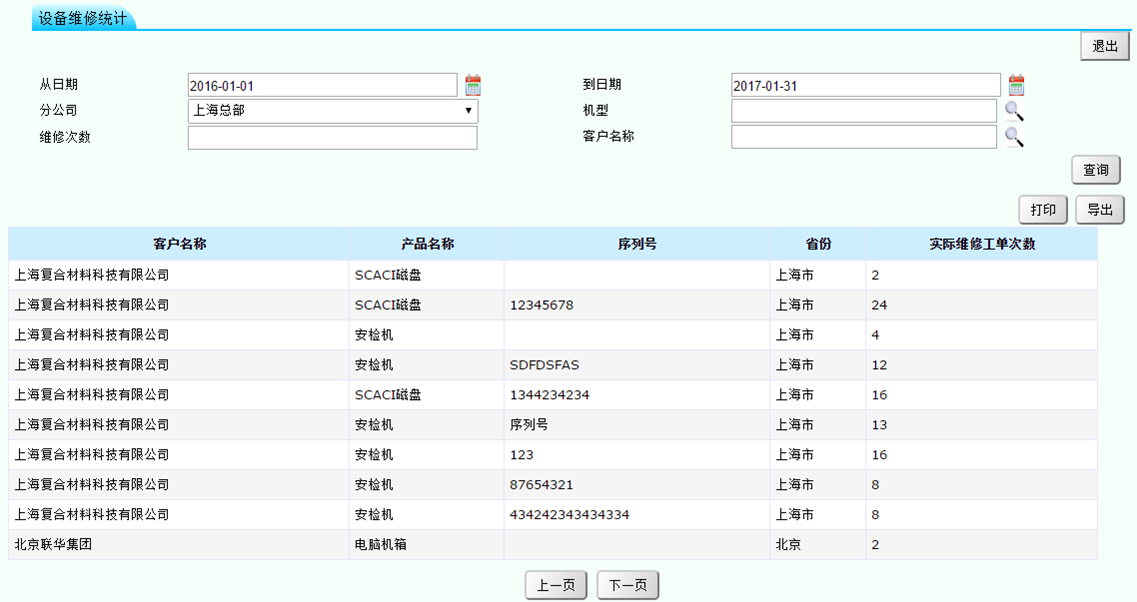This screenshot has height=602, width=1137.
Task: Click the 产品名称 column header
Action: (x=427, y=244)
